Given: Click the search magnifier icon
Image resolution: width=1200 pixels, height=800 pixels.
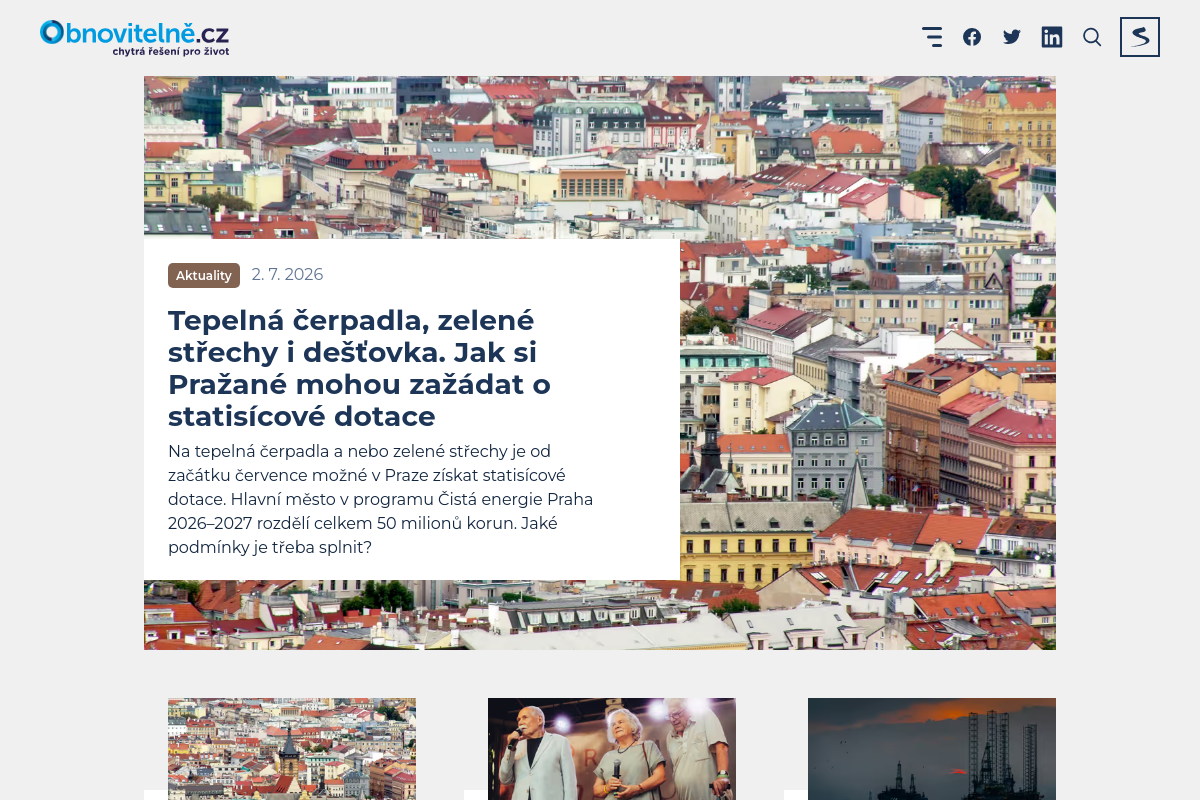Looking at the screenshot, I should 1092,37.
